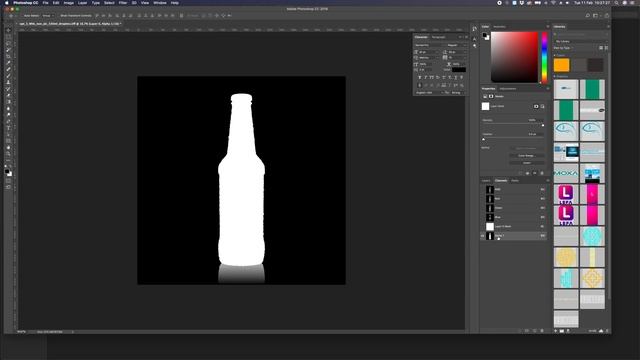Select the Brush tool
640x360 pixels.
[8, 76]
